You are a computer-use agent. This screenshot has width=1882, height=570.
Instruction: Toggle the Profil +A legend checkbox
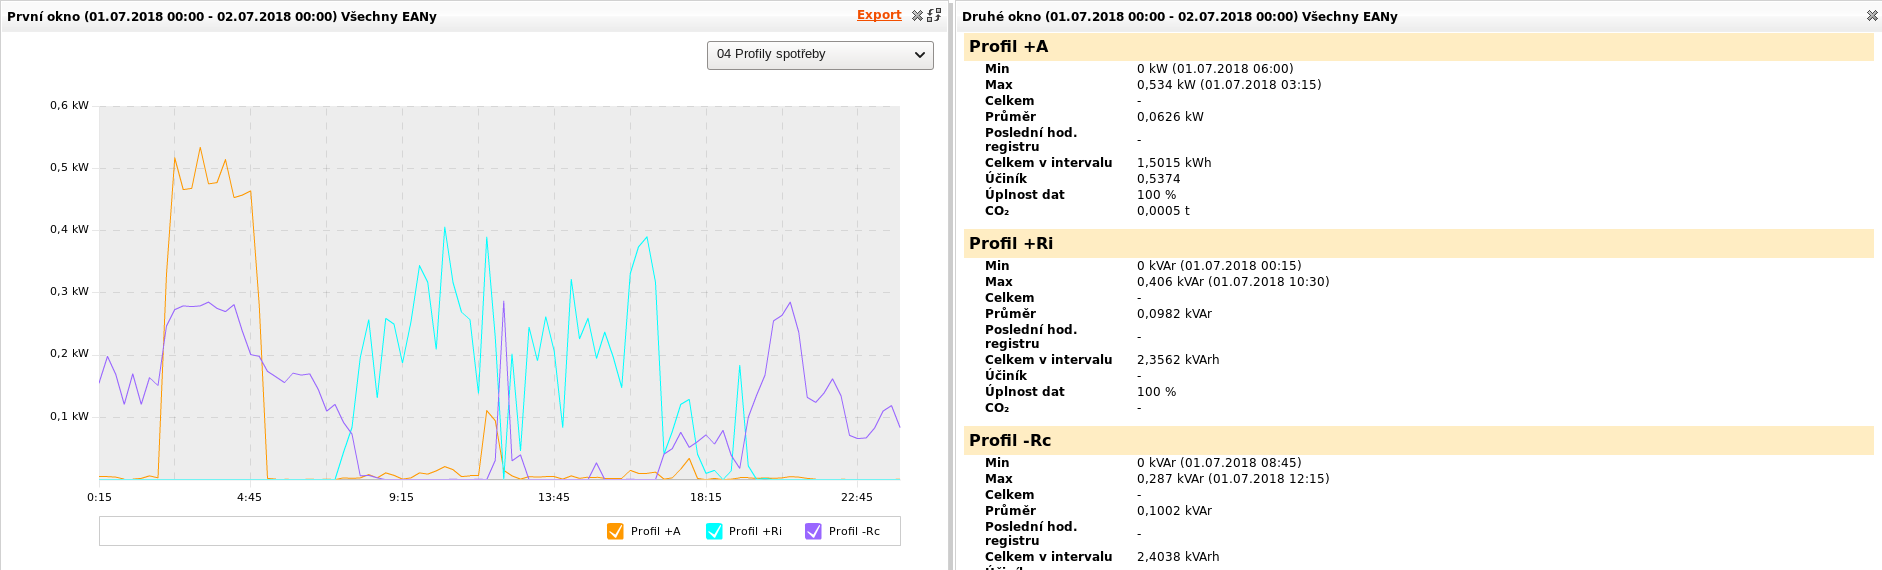point(615,531)
